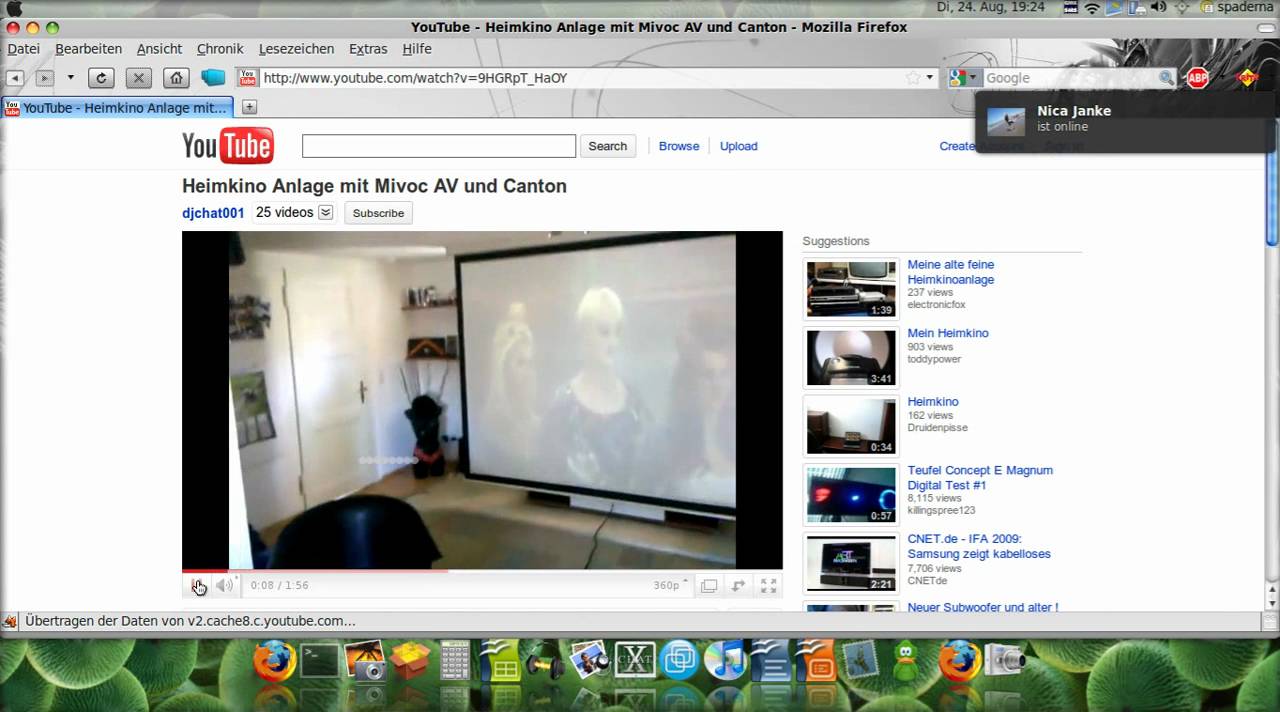Viewport: 1280px width, 712px height.
Task: Click into the Google search box
Action: (1070, 78)
